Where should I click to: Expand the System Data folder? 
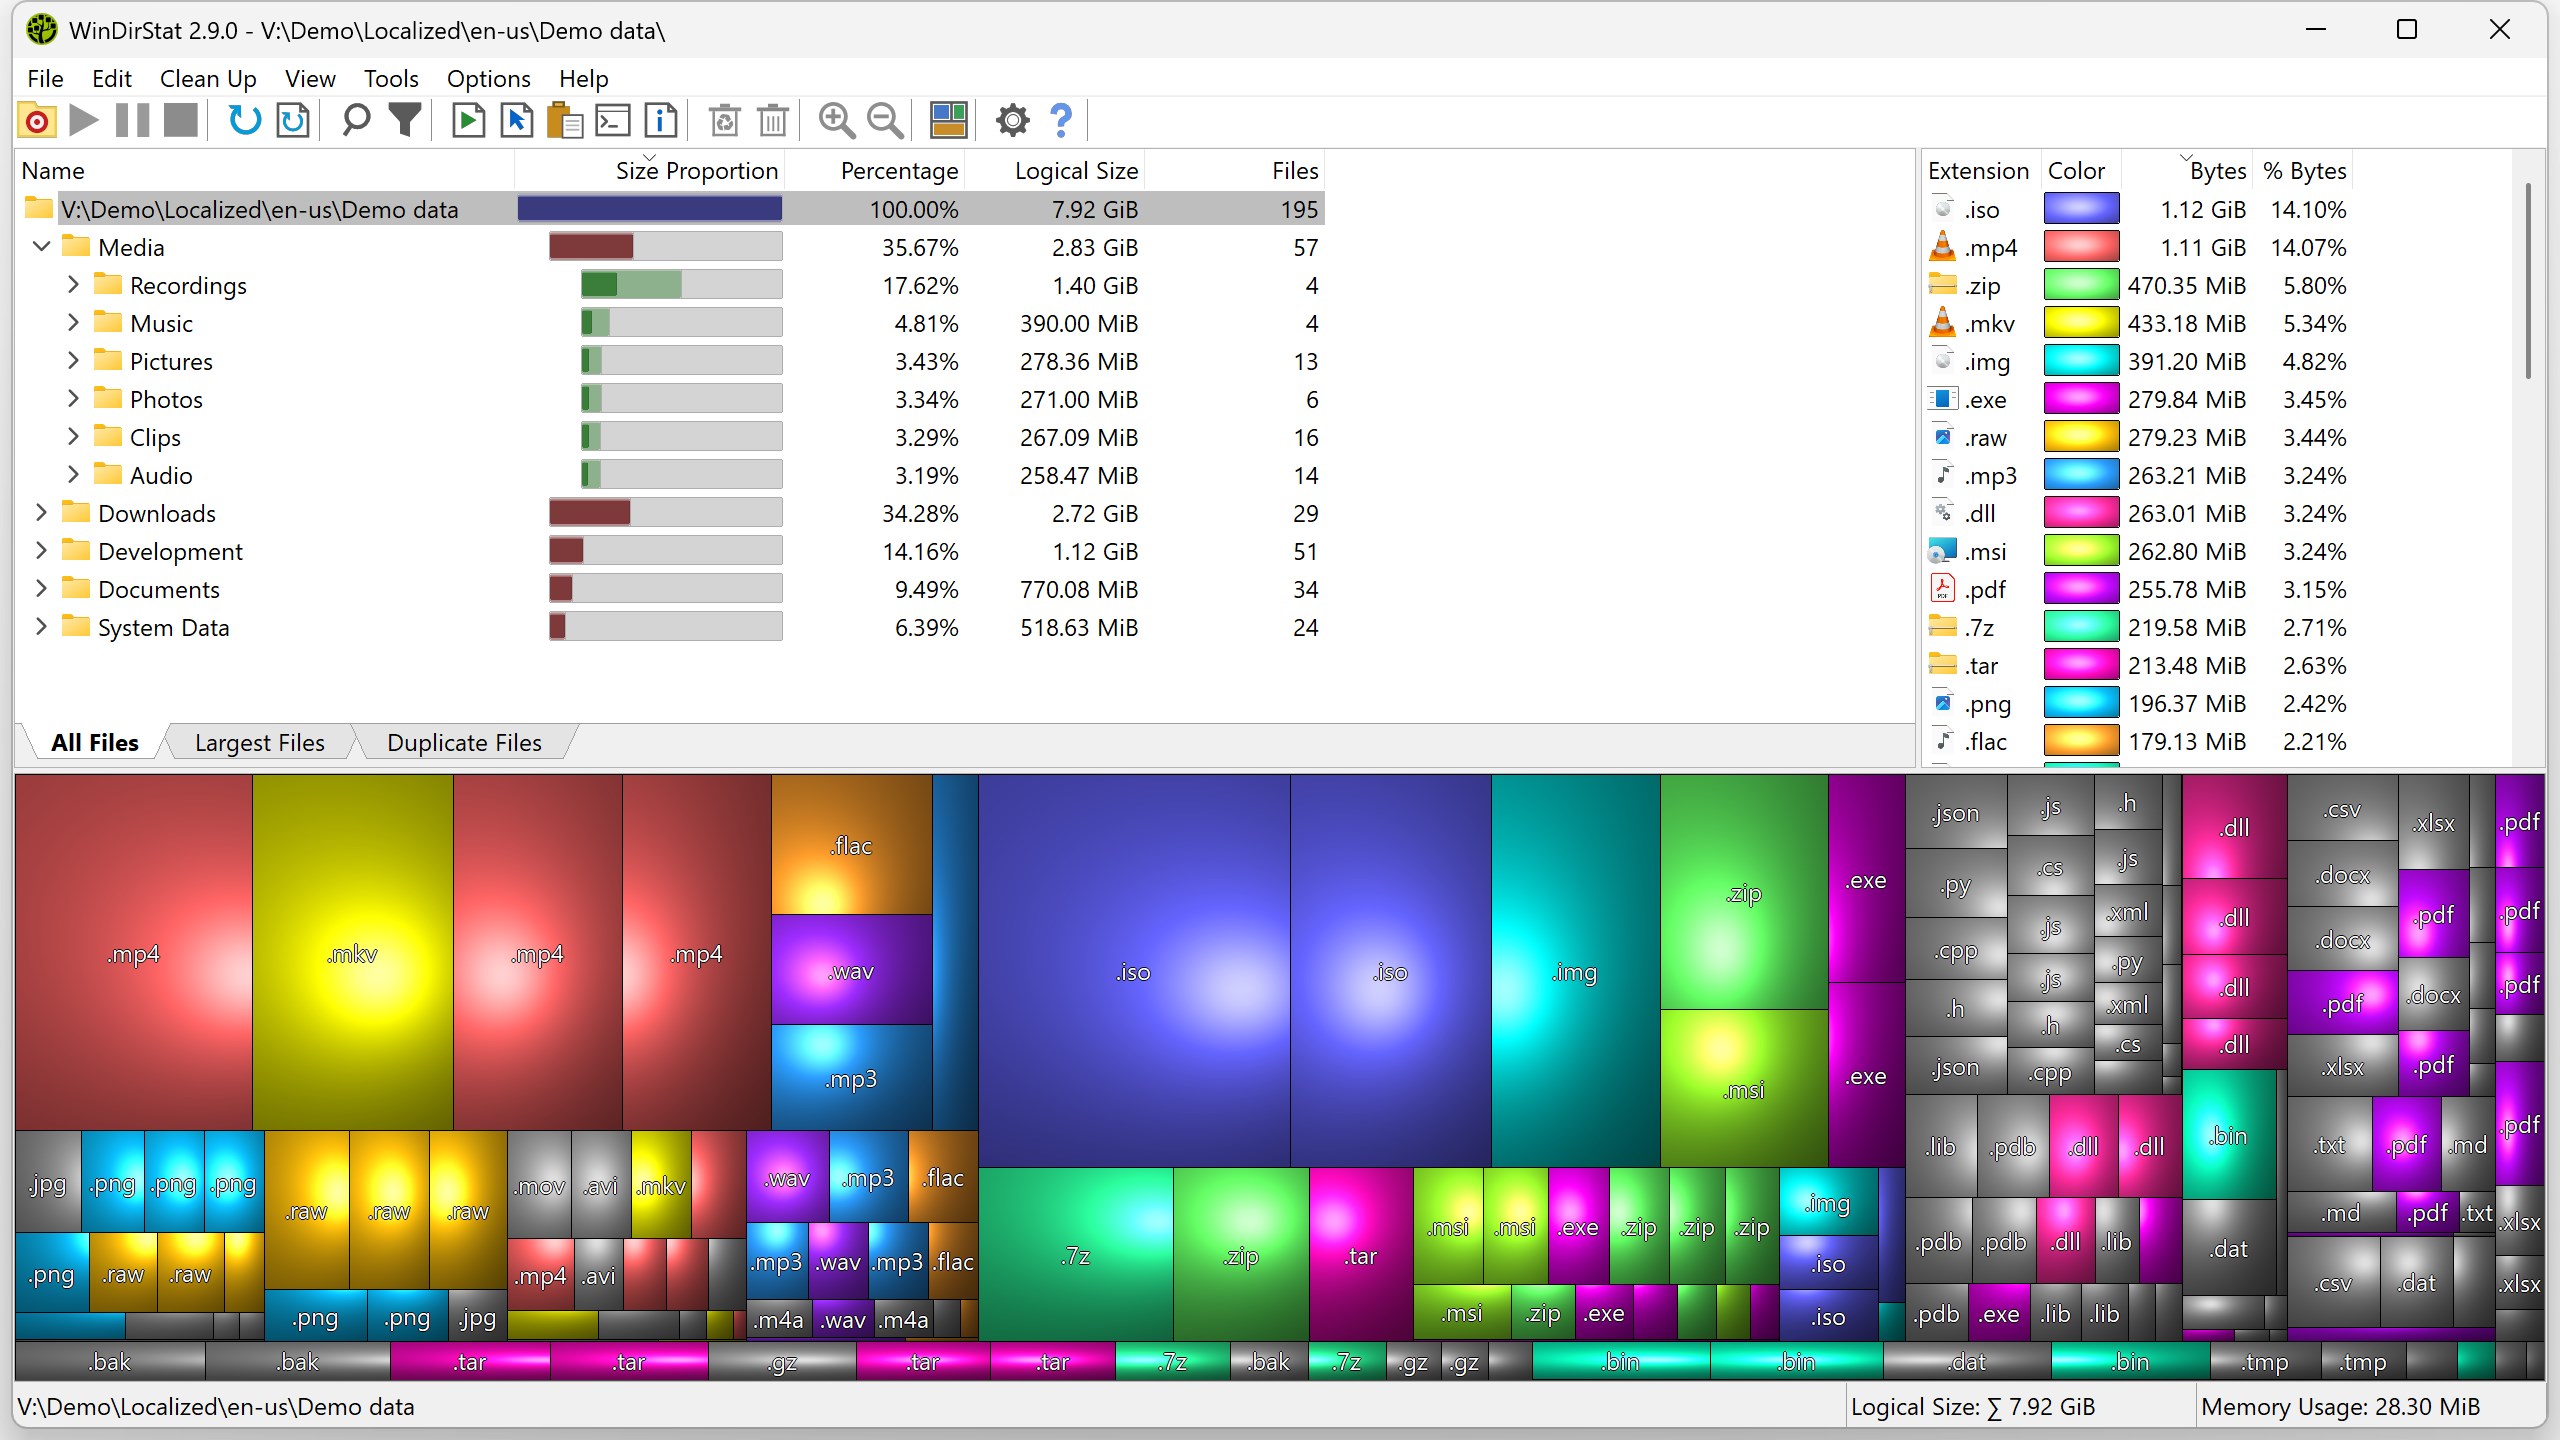click(41, 626)
